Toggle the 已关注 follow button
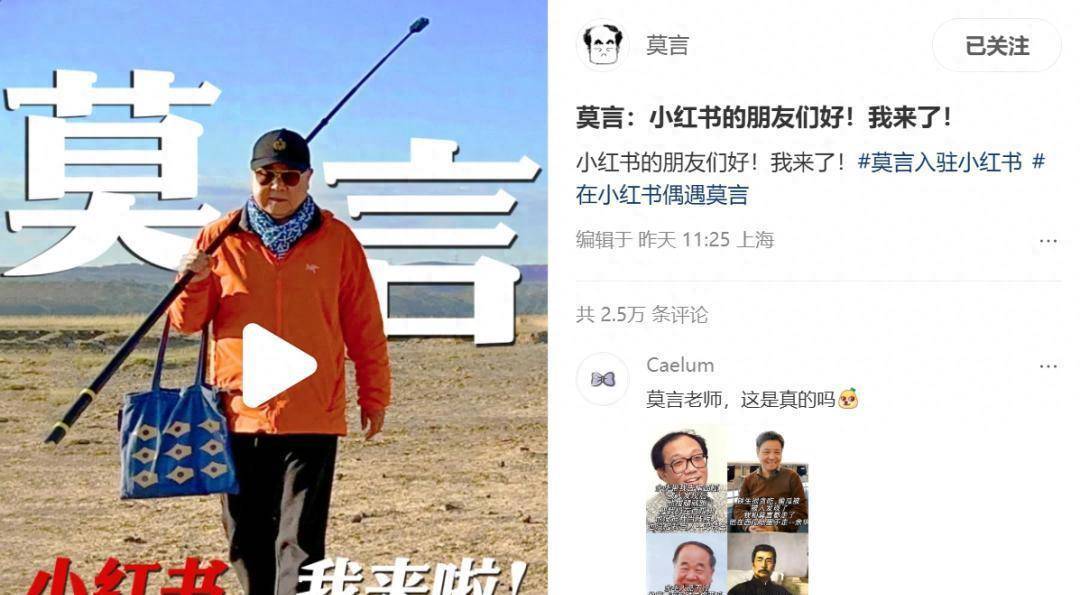Screen dimensions: 1080x595 [997, 45]
